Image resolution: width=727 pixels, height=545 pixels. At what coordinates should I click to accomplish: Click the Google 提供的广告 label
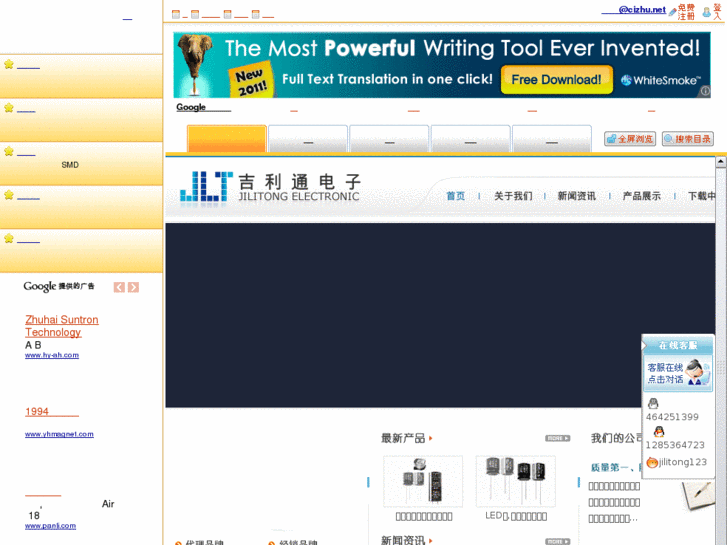59,287
